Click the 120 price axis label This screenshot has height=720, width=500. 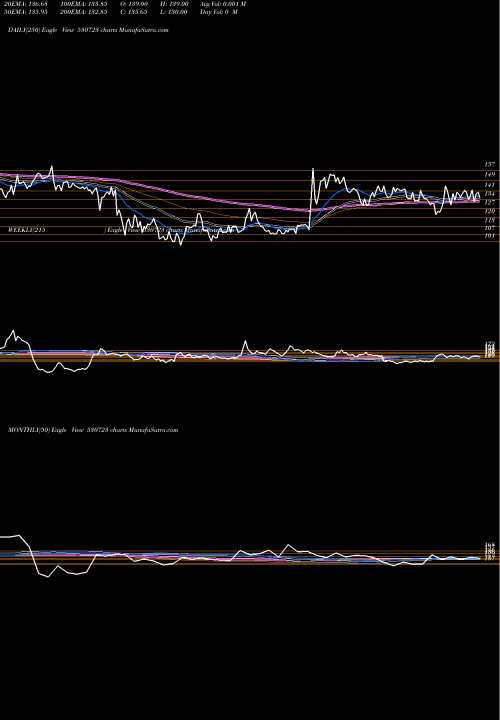pyautogui.click(x=489, y=211)
